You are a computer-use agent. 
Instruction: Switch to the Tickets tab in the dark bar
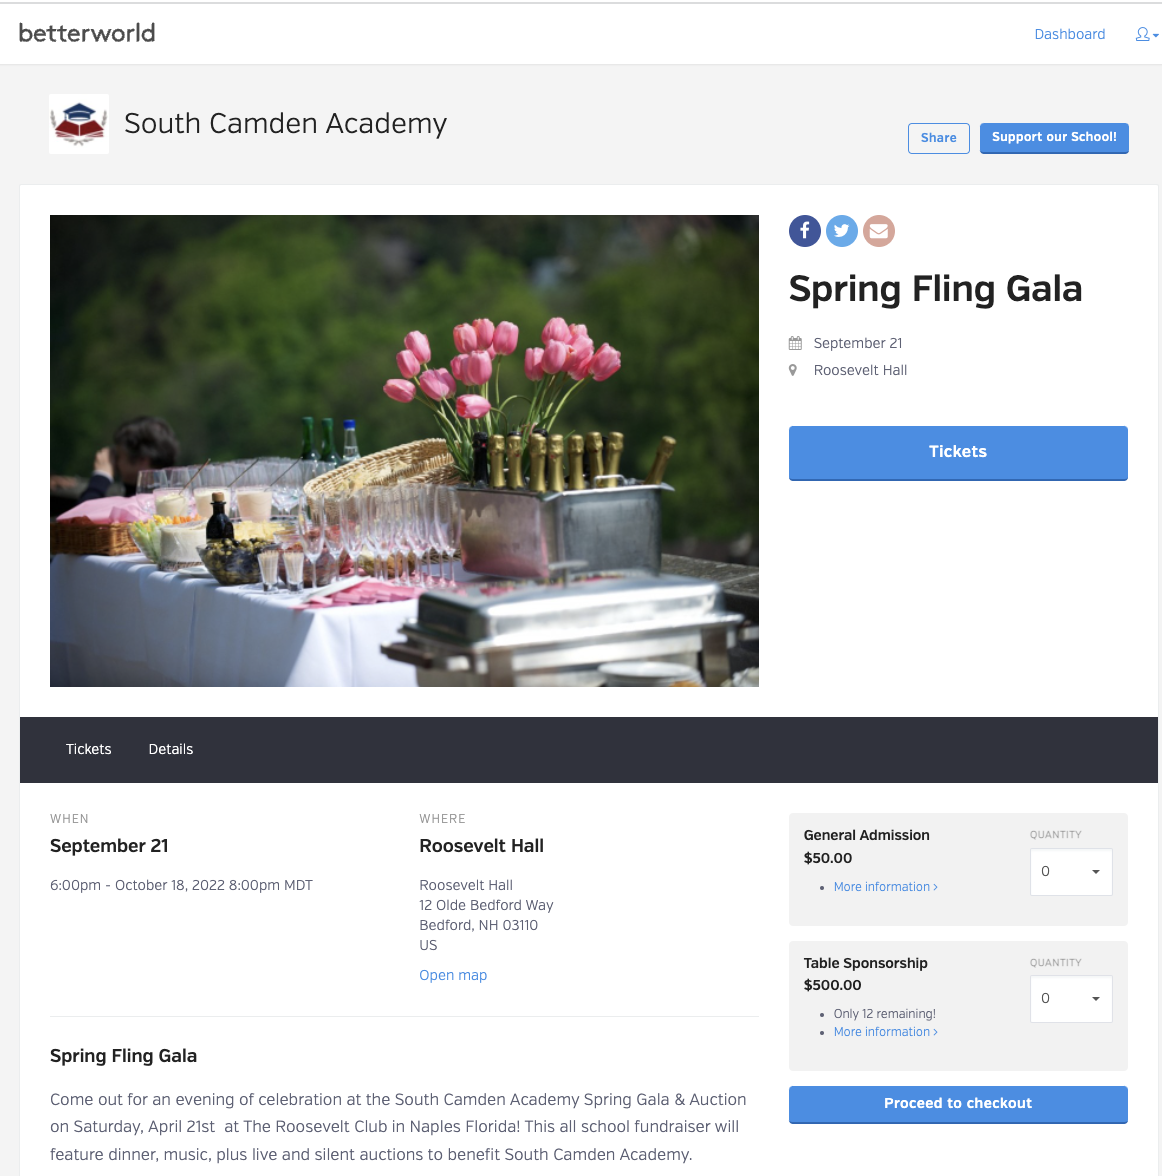point(89,749)
